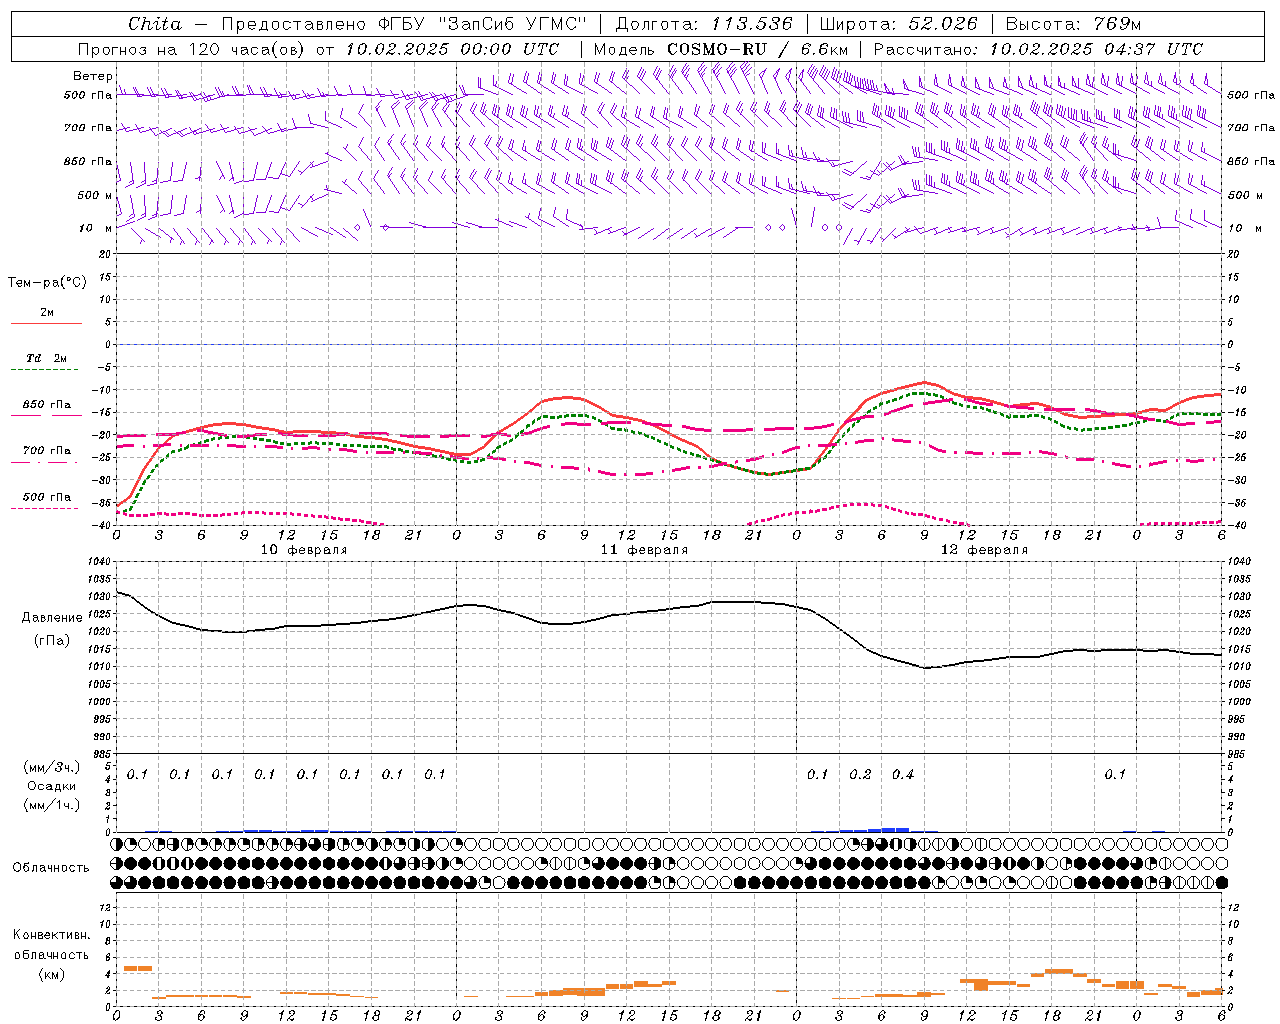
Task: Click the "0.2" precipitation amount value
Action: click(860, 774)
